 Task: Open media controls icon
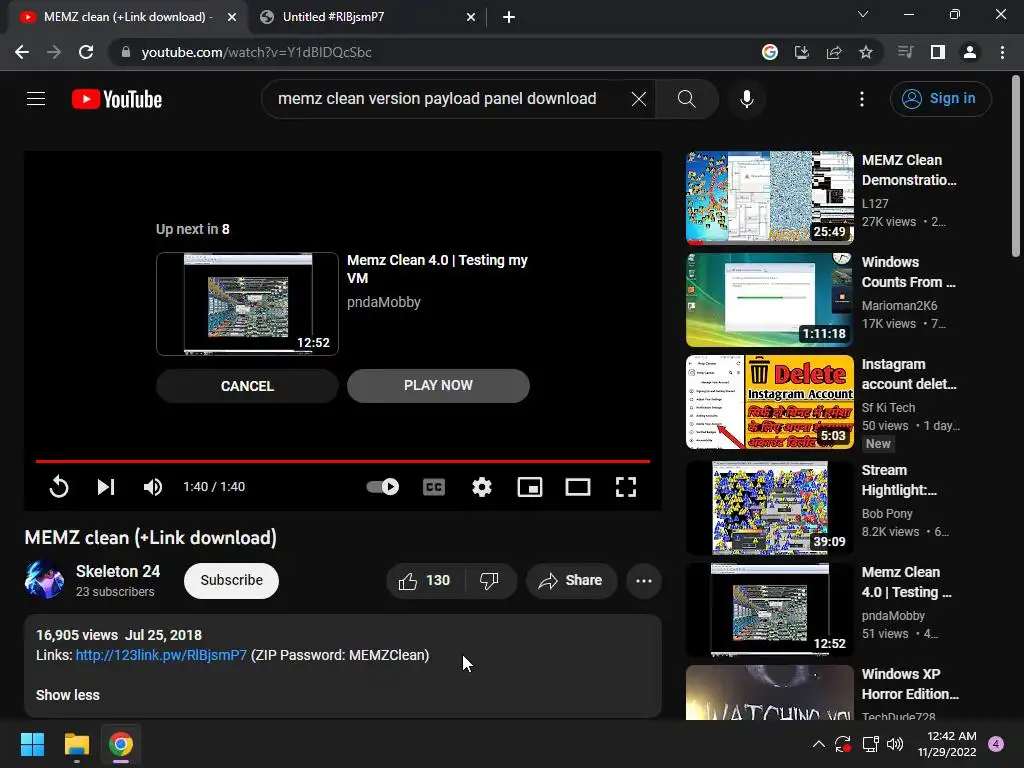click(905, 52)
